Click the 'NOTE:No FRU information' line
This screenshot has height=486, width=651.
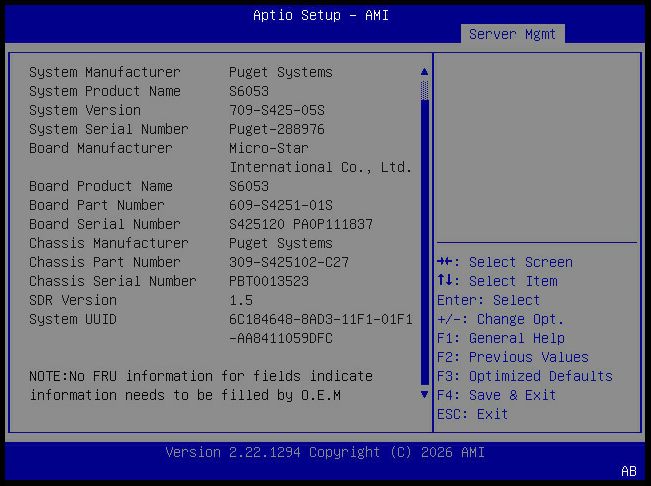pos(201,376)
